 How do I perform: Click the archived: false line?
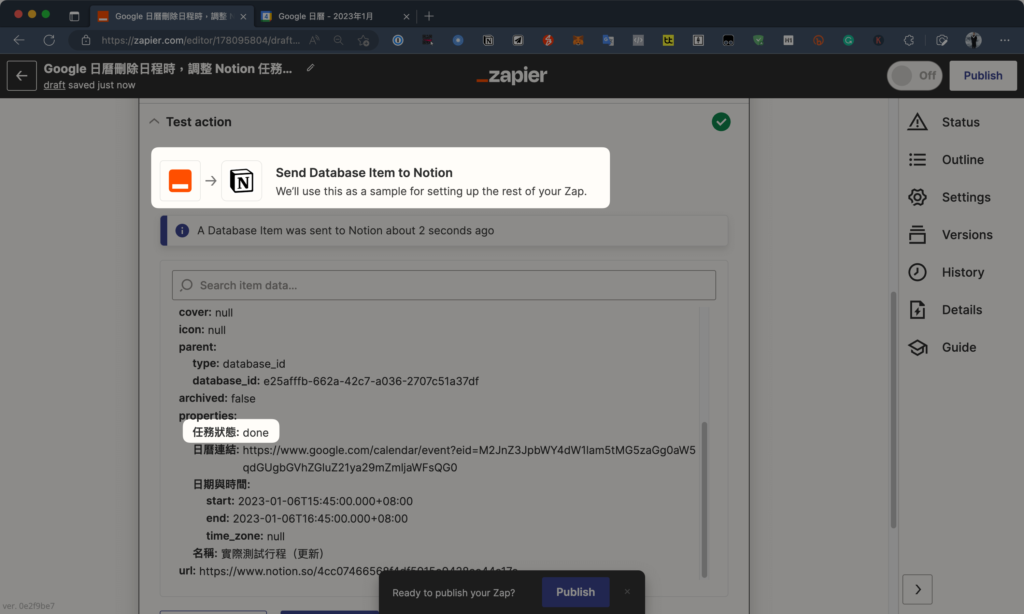coord(217,398)
